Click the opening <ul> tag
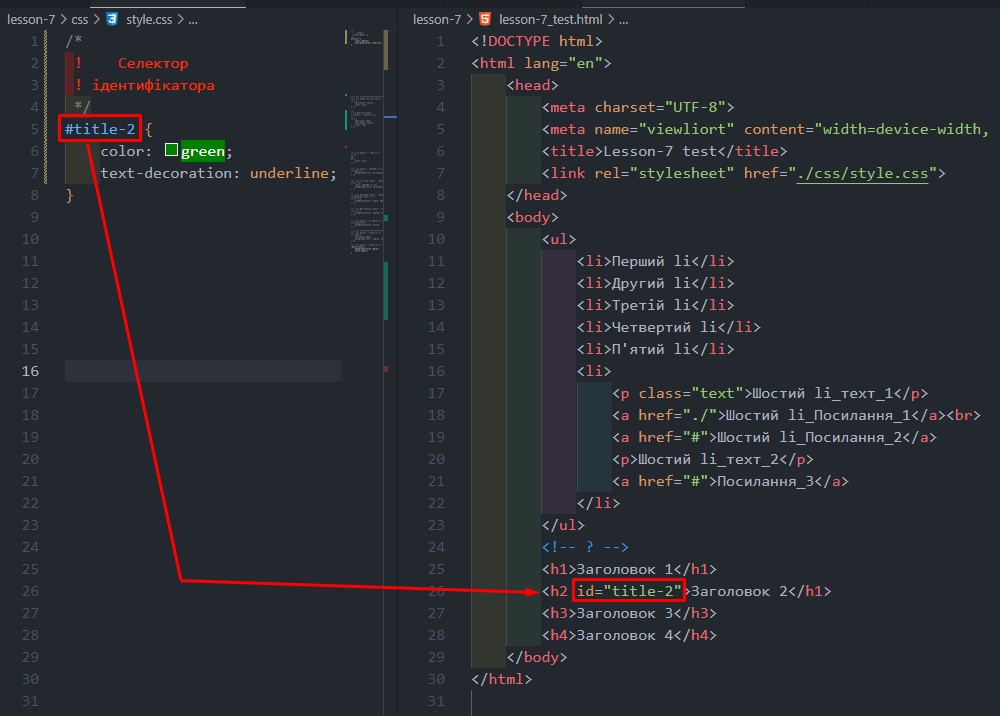This screenshot has width=1000, height=716. coord(559,239)
